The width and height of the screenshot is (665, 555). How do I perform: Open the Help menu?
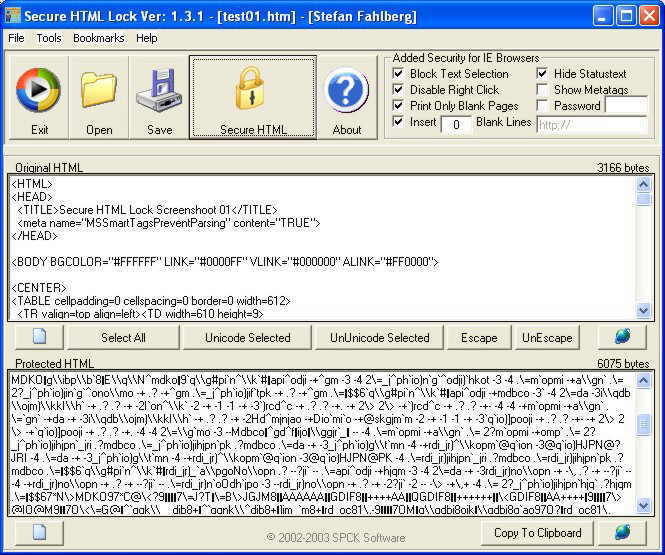click(147, 38)
